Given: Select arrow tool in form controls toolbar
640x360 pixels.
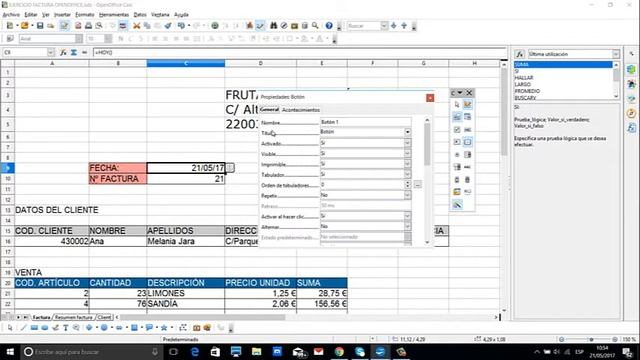Looking at the screenshot, I should click(x=457, y=105).
